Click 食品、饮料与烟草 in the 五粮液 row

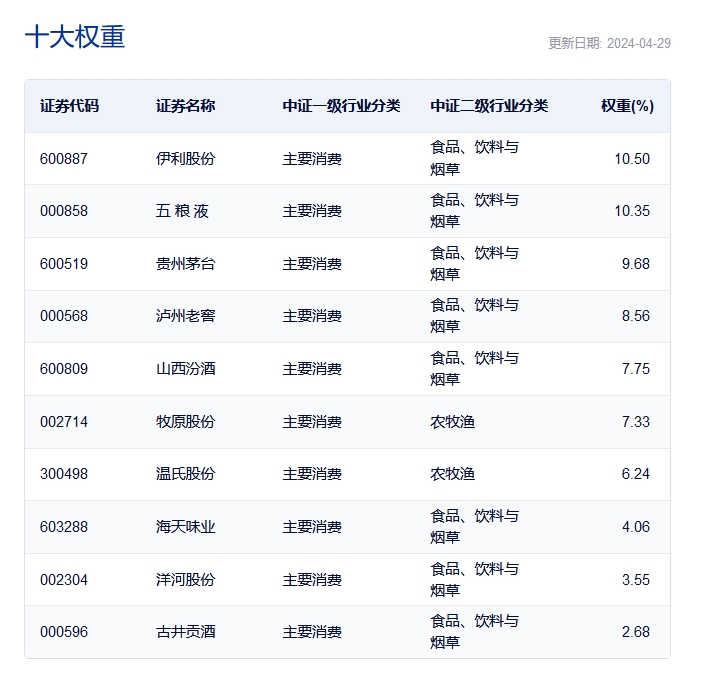475,211
